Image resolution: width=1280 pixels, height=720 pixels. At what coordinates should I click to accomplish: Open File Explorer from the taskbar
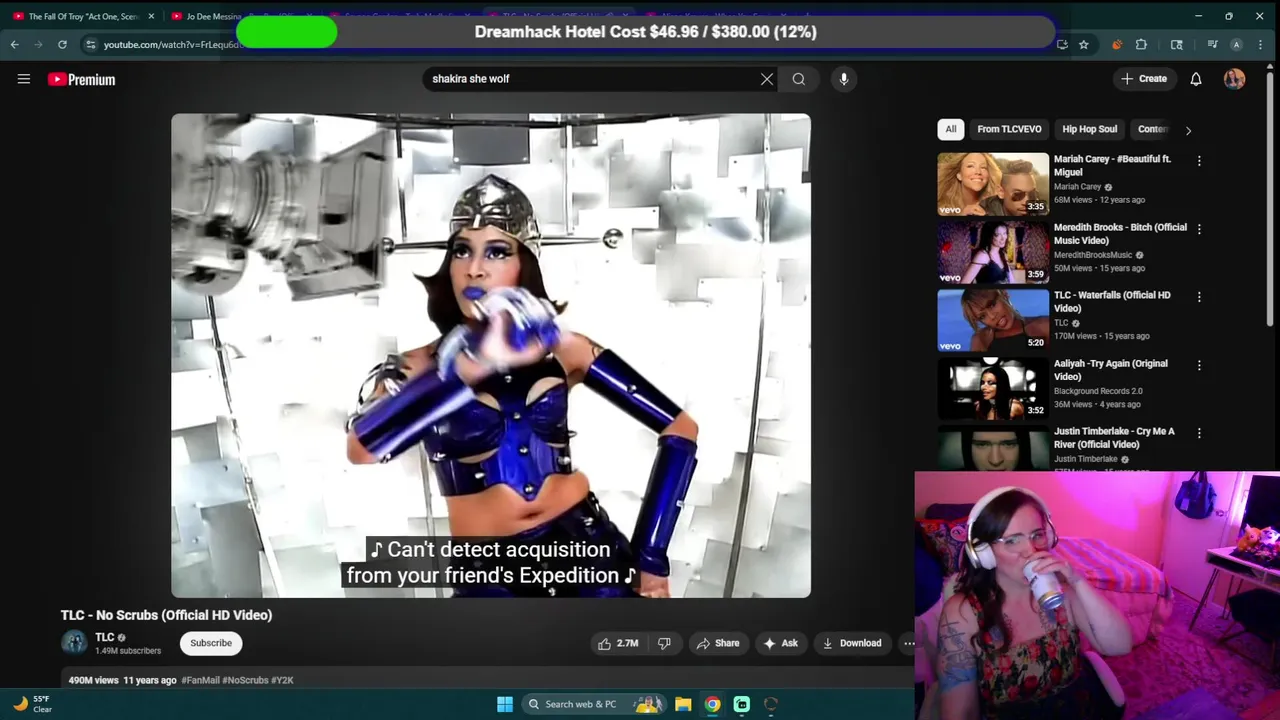click(683, 704)
